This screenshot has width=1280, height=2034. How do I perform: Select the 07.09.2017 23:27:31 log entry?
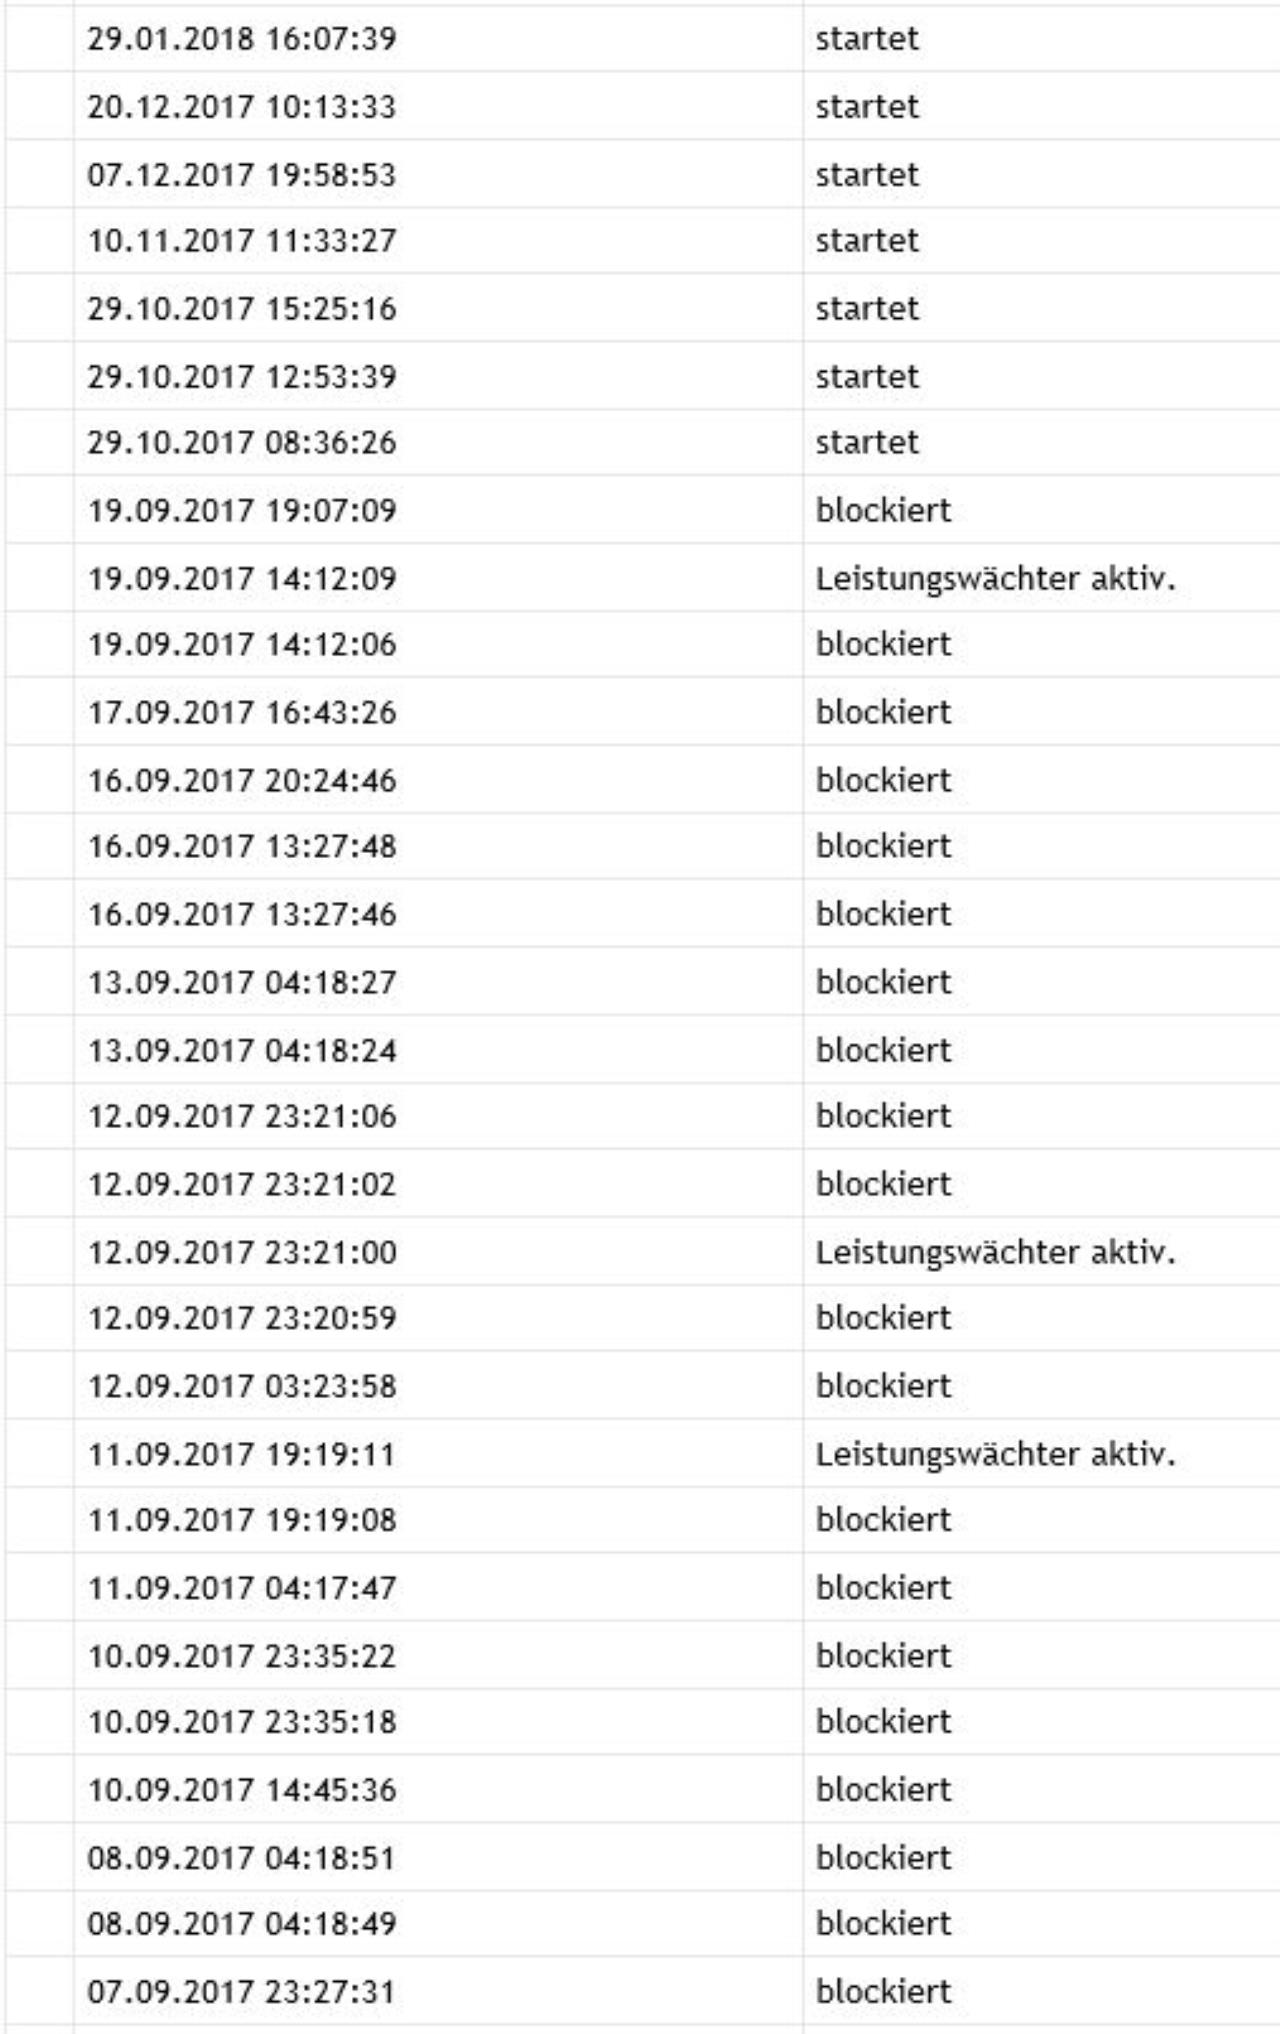[241, 1991]
